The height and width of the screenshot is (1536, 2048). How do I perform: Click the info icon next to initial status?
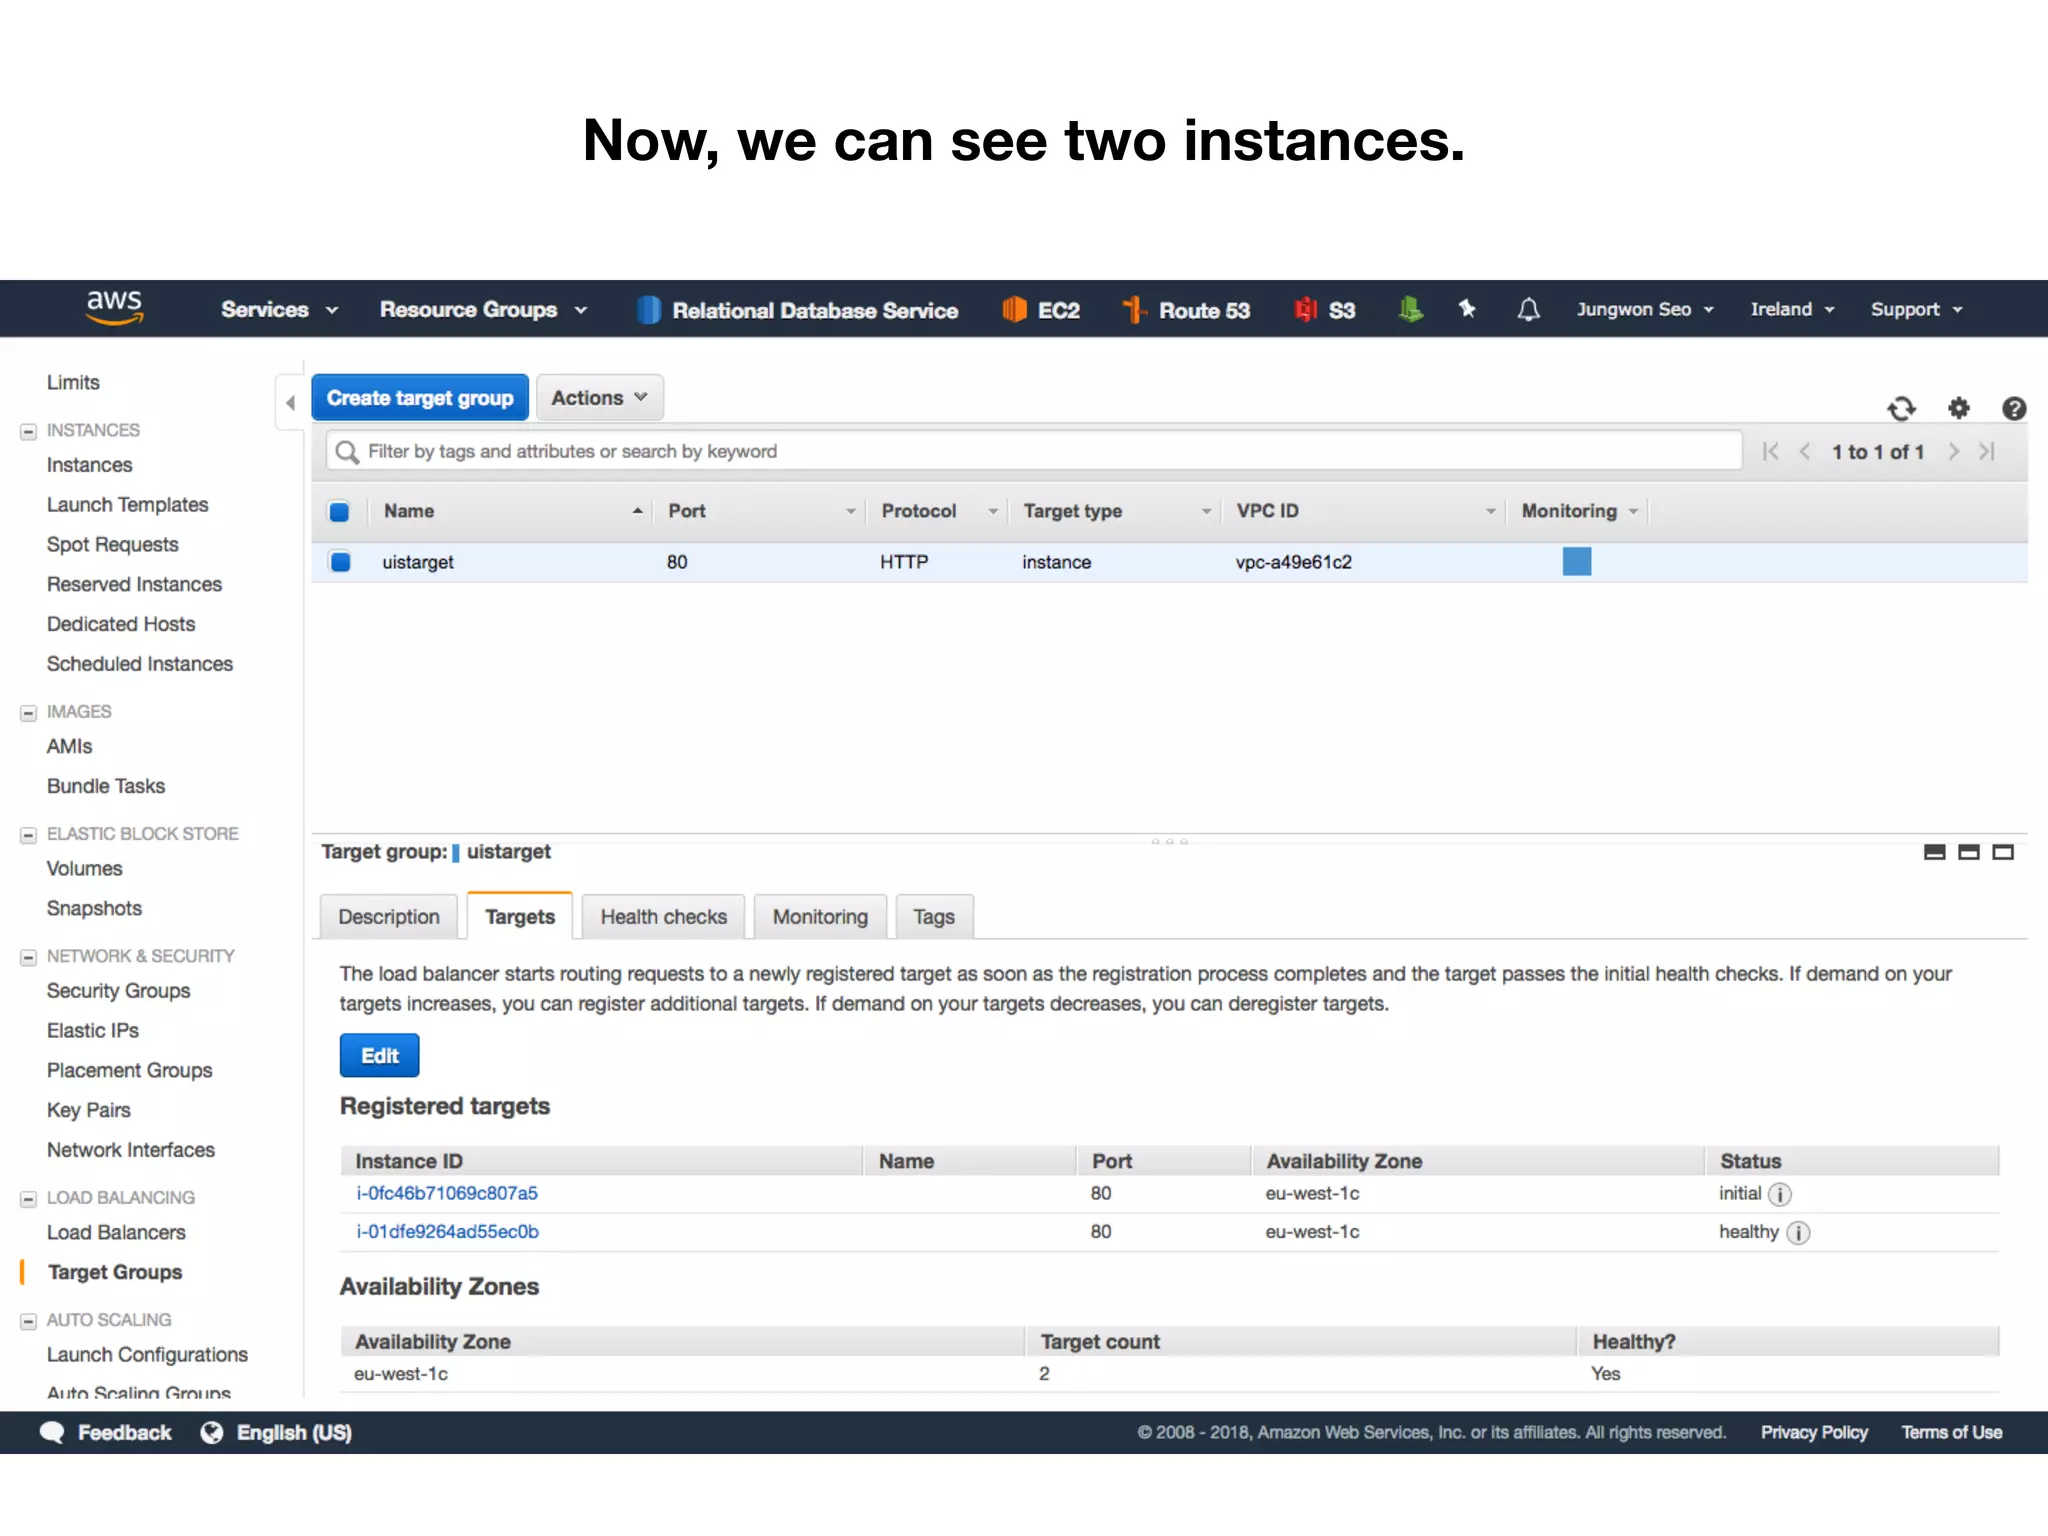[1780, 1194]
